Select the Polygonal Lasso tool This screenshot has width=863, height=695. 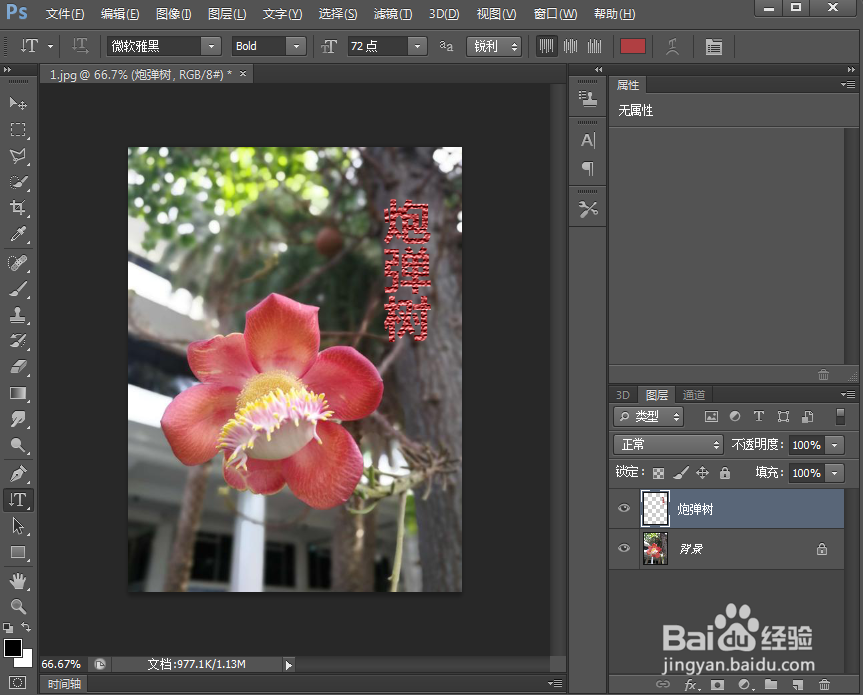point(18,156)
